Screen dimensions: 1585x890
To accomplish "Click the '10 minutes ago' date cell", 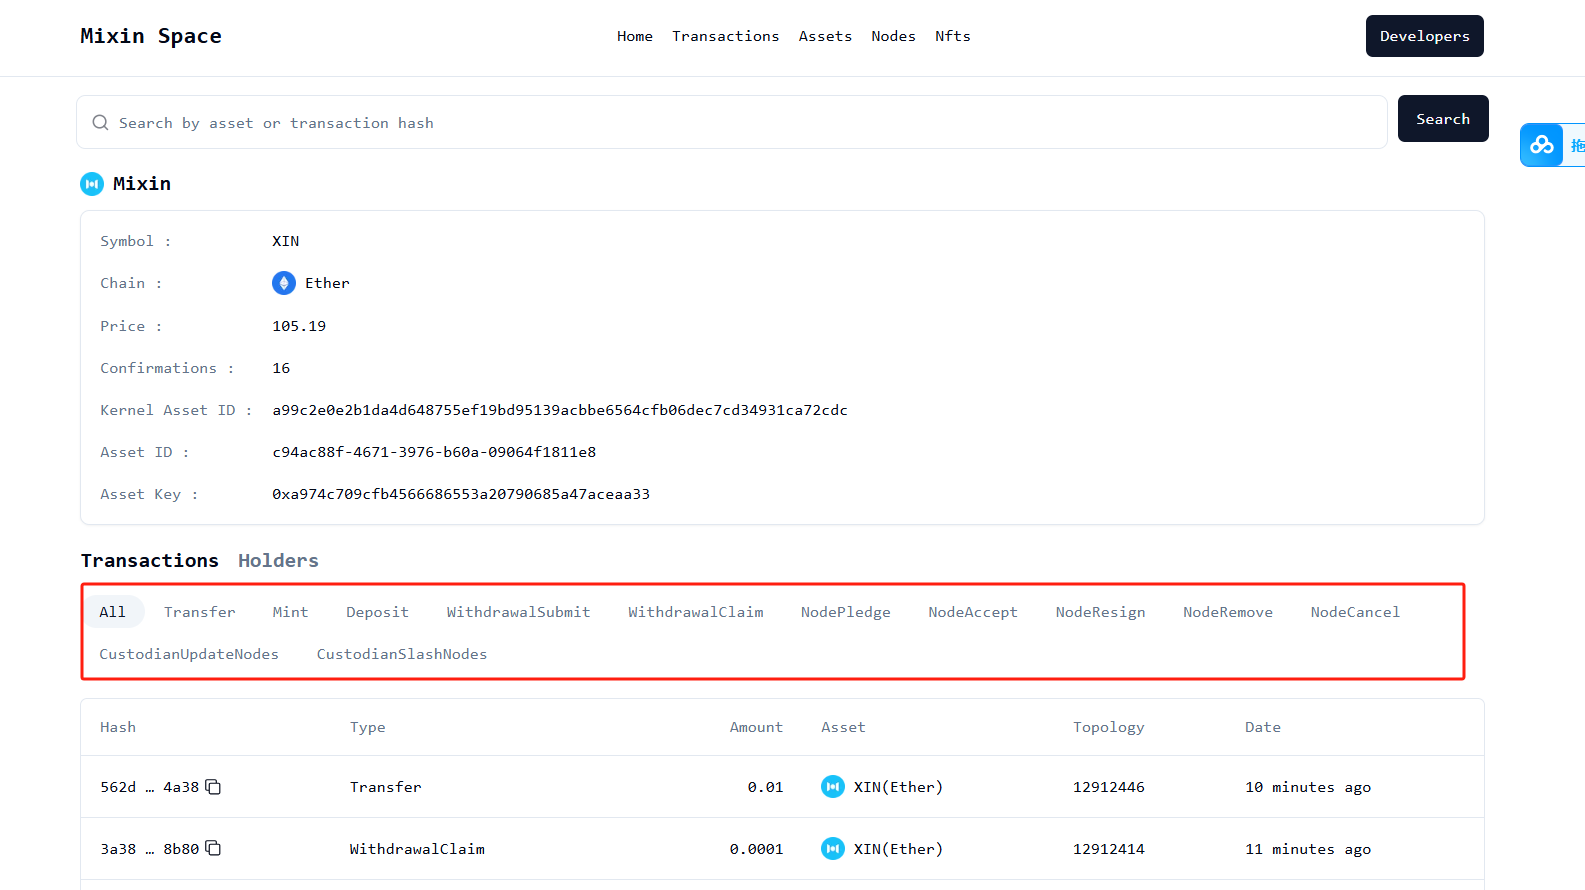I will (x=1308, y=787).
